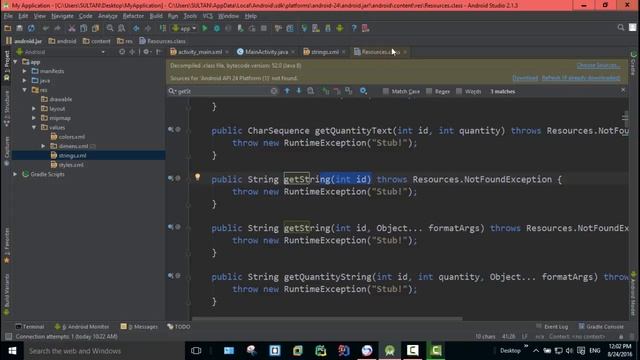
Task: Click the Copy toolbar icon
Action: click(x=84, y=28)
